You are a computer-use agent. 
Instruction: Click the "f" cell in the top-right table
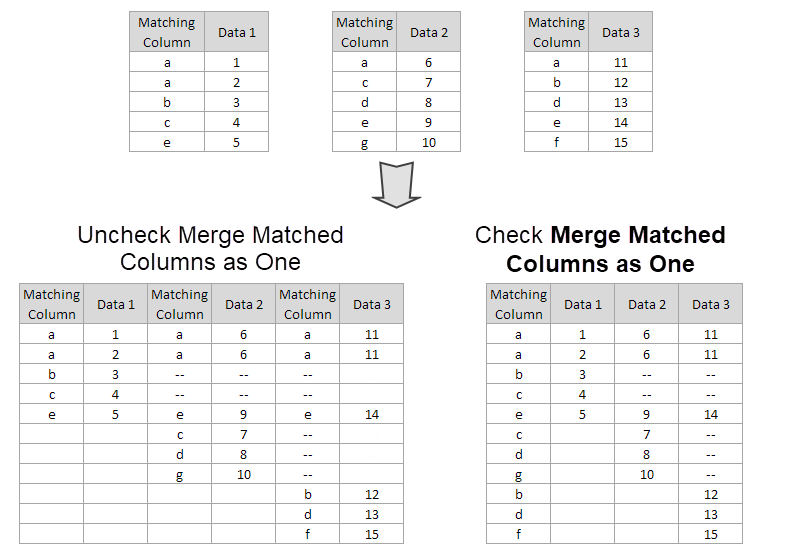(x=557, y=142)
